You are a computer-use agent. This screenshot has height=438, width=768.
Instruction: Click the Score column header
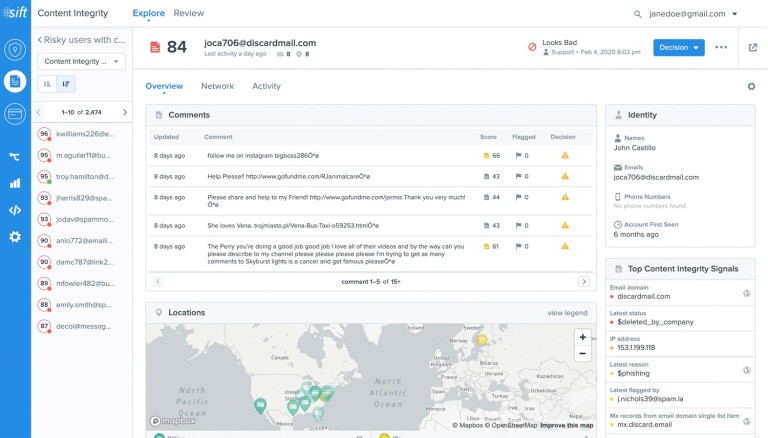pyautogui.click(x=488, y=137)
